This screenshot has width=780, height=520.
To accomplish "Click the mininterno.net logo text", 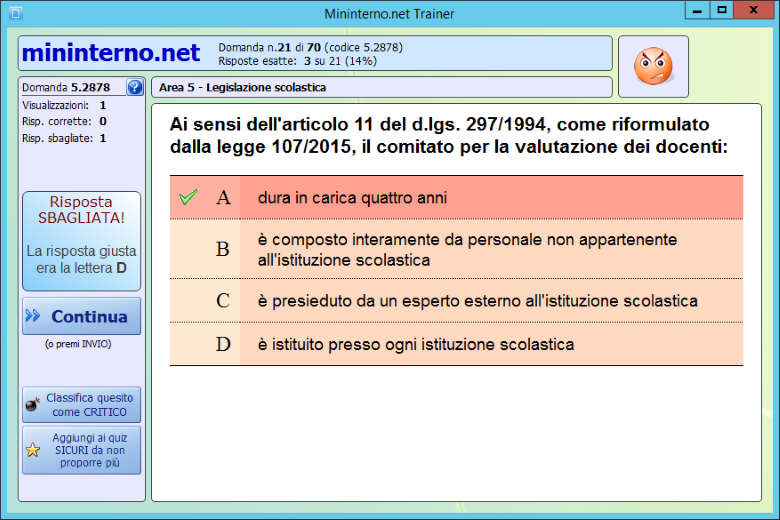I will tap(111, 53).
